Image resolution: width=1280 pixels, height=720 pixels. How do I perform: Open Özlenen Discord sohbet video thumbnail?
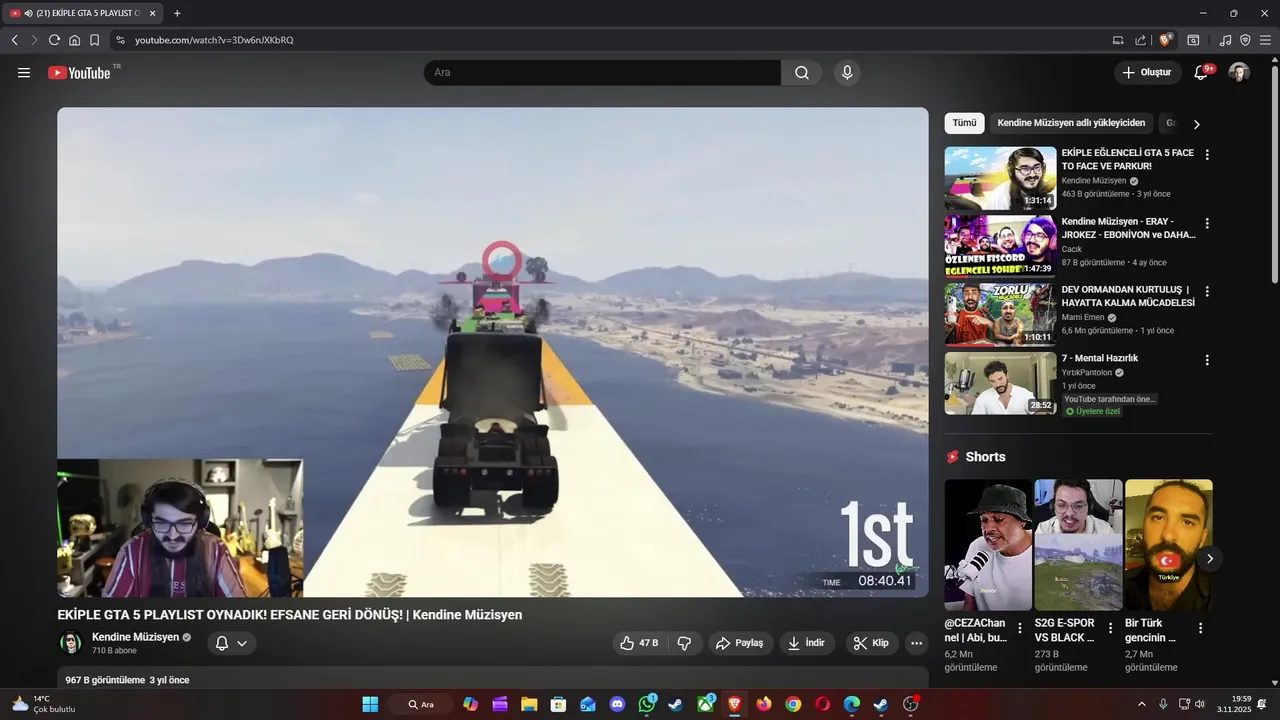click(1000, 246)
